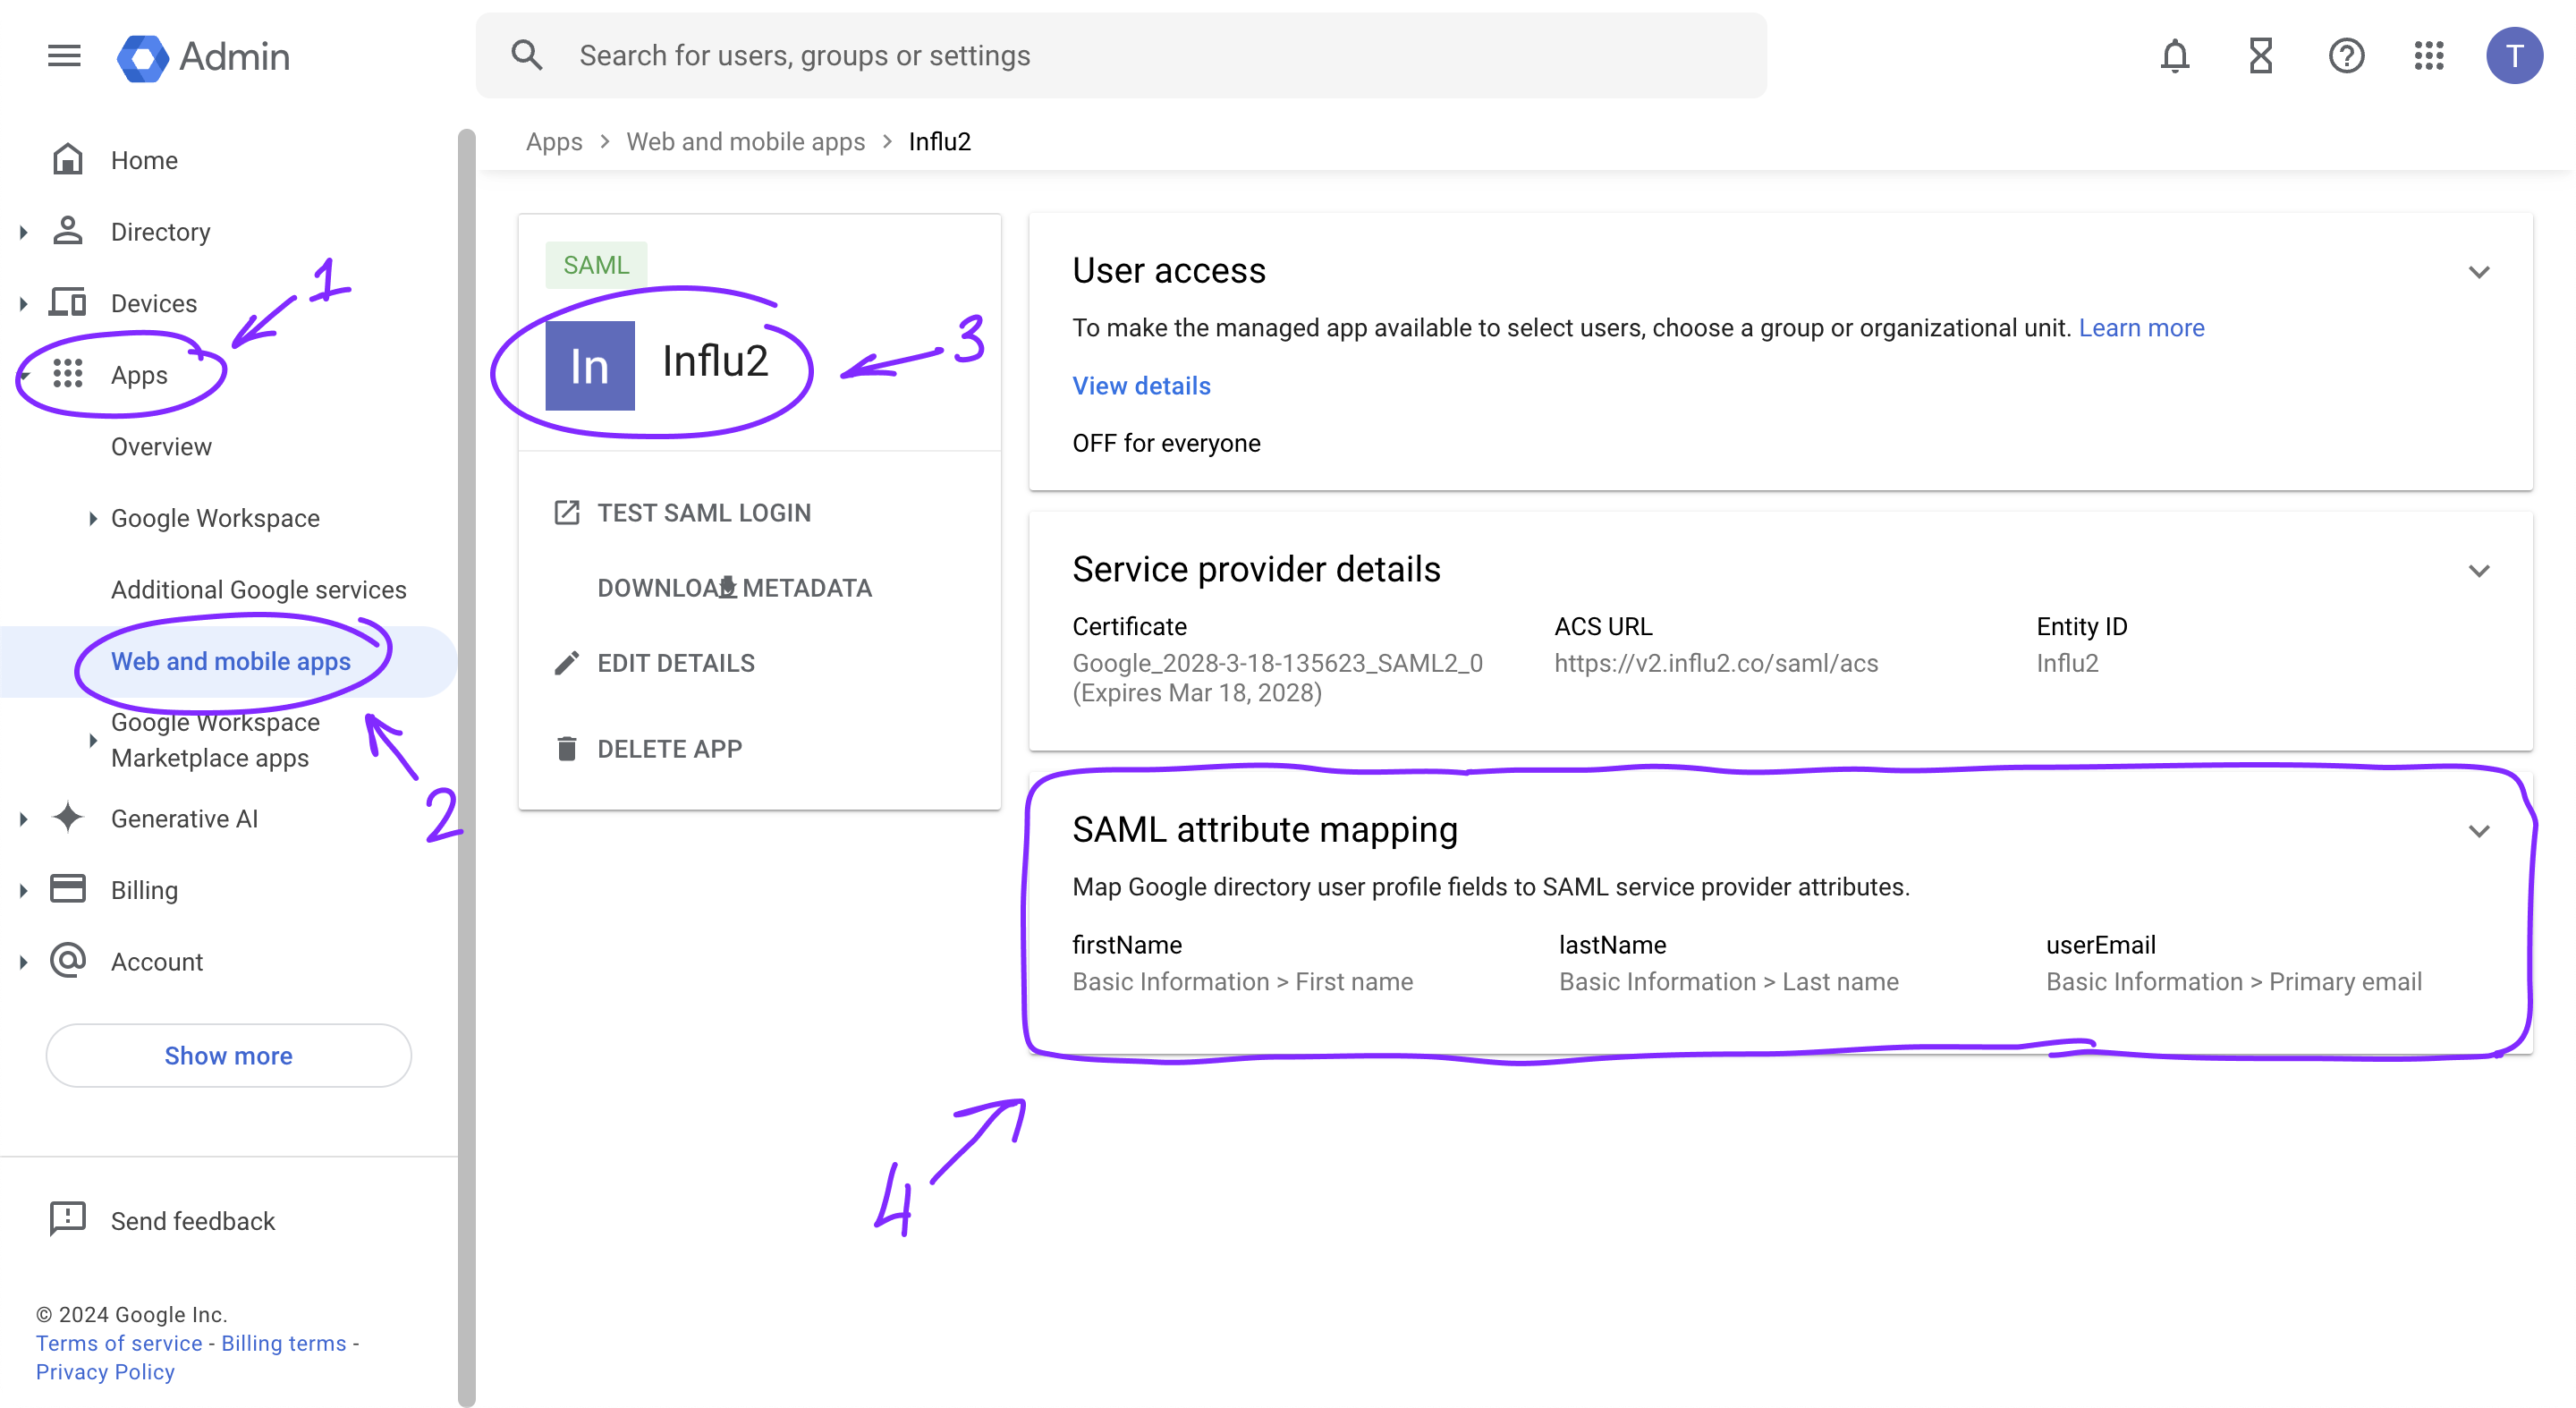Expand the Generative AI section arrow

tap(24, 819)
